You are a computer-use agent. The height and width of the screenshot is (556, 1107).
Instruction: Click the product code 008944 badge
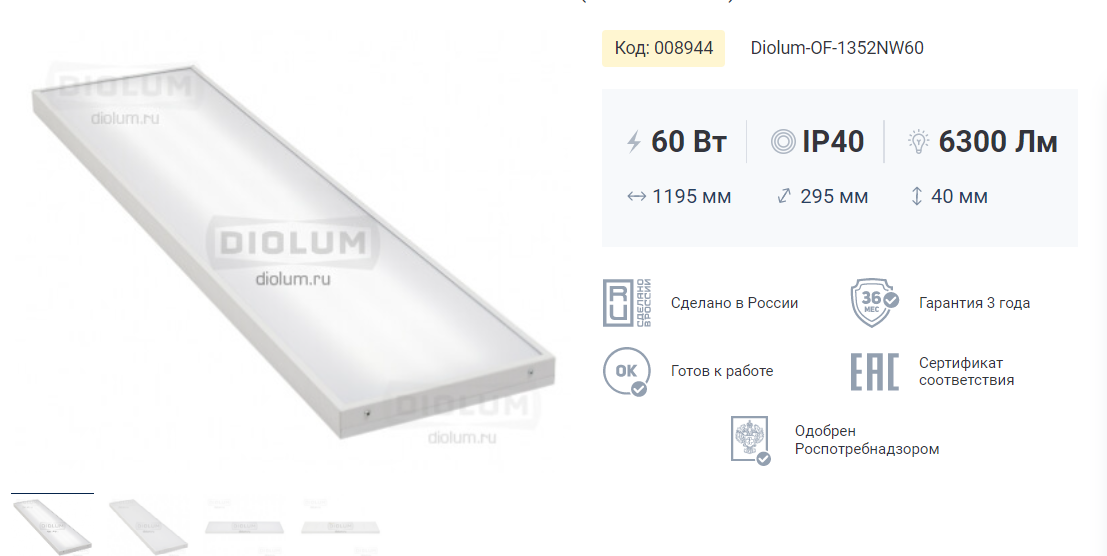point(664,48)
